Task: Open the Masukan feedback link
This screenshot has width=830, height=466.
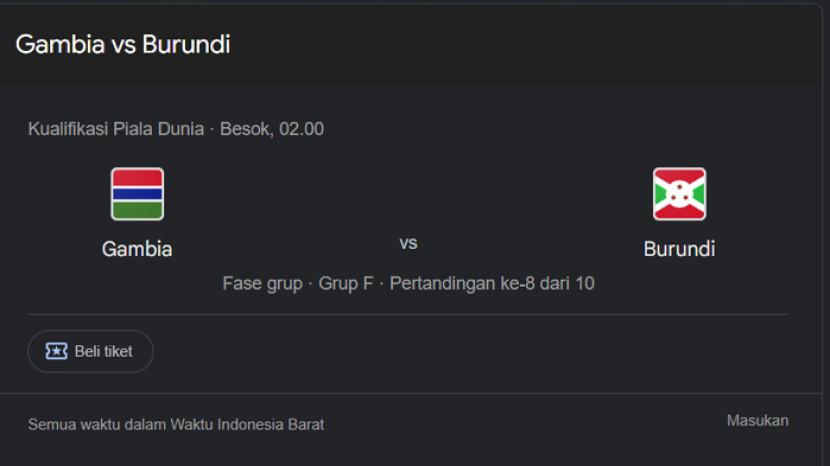Action: click(x=757, y=421)
